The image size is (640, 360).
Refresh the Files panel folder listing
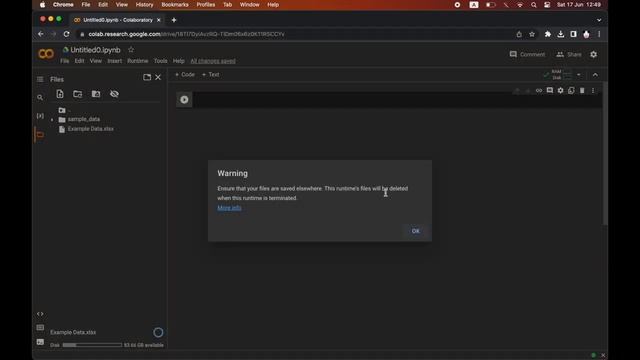coord(78,94)
